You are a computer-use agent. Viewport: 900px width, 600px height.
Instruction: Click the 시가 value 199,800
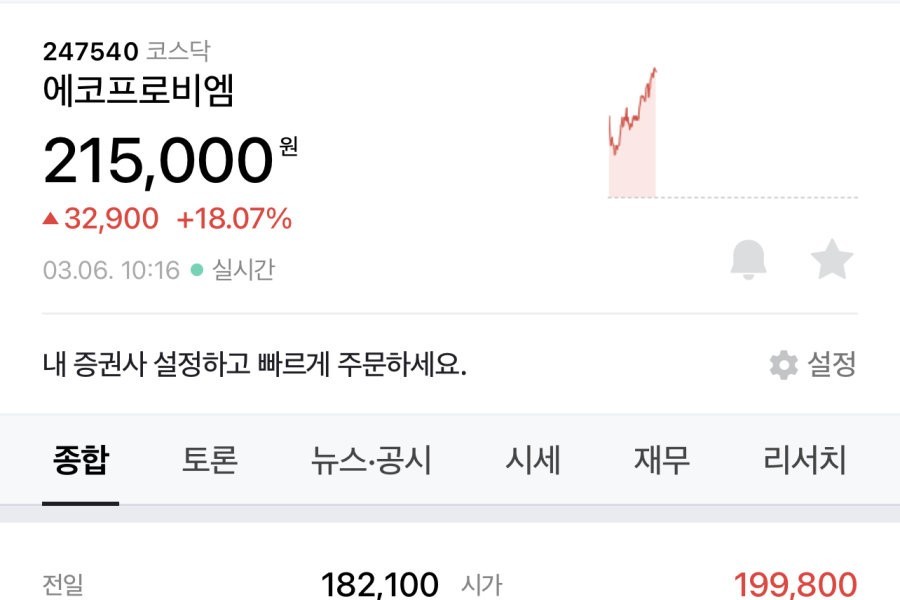point(795,584)
